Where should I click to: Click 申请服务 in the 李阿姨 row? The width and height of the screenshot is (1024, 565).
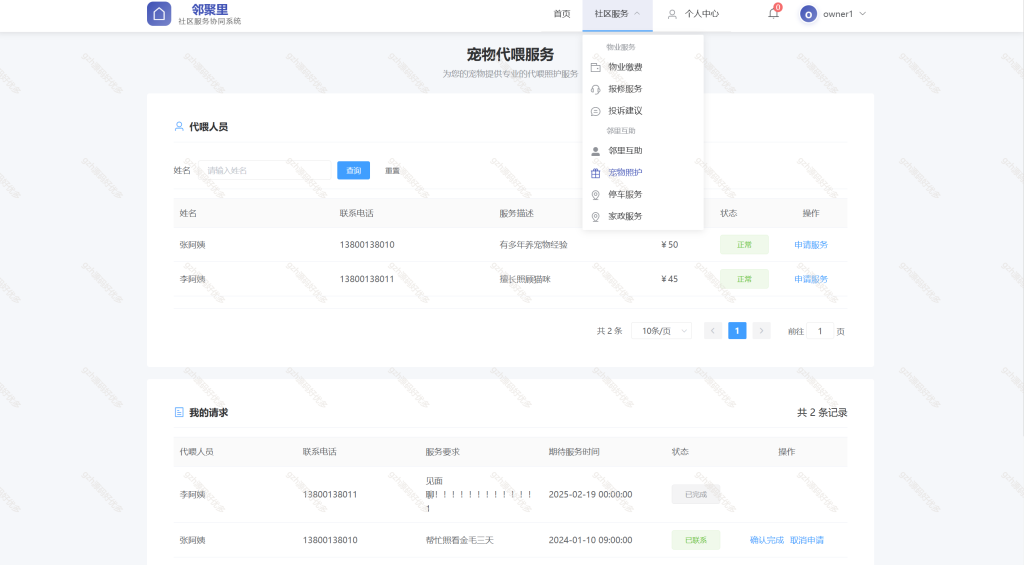pyautogui.click(x=810, y=279)
